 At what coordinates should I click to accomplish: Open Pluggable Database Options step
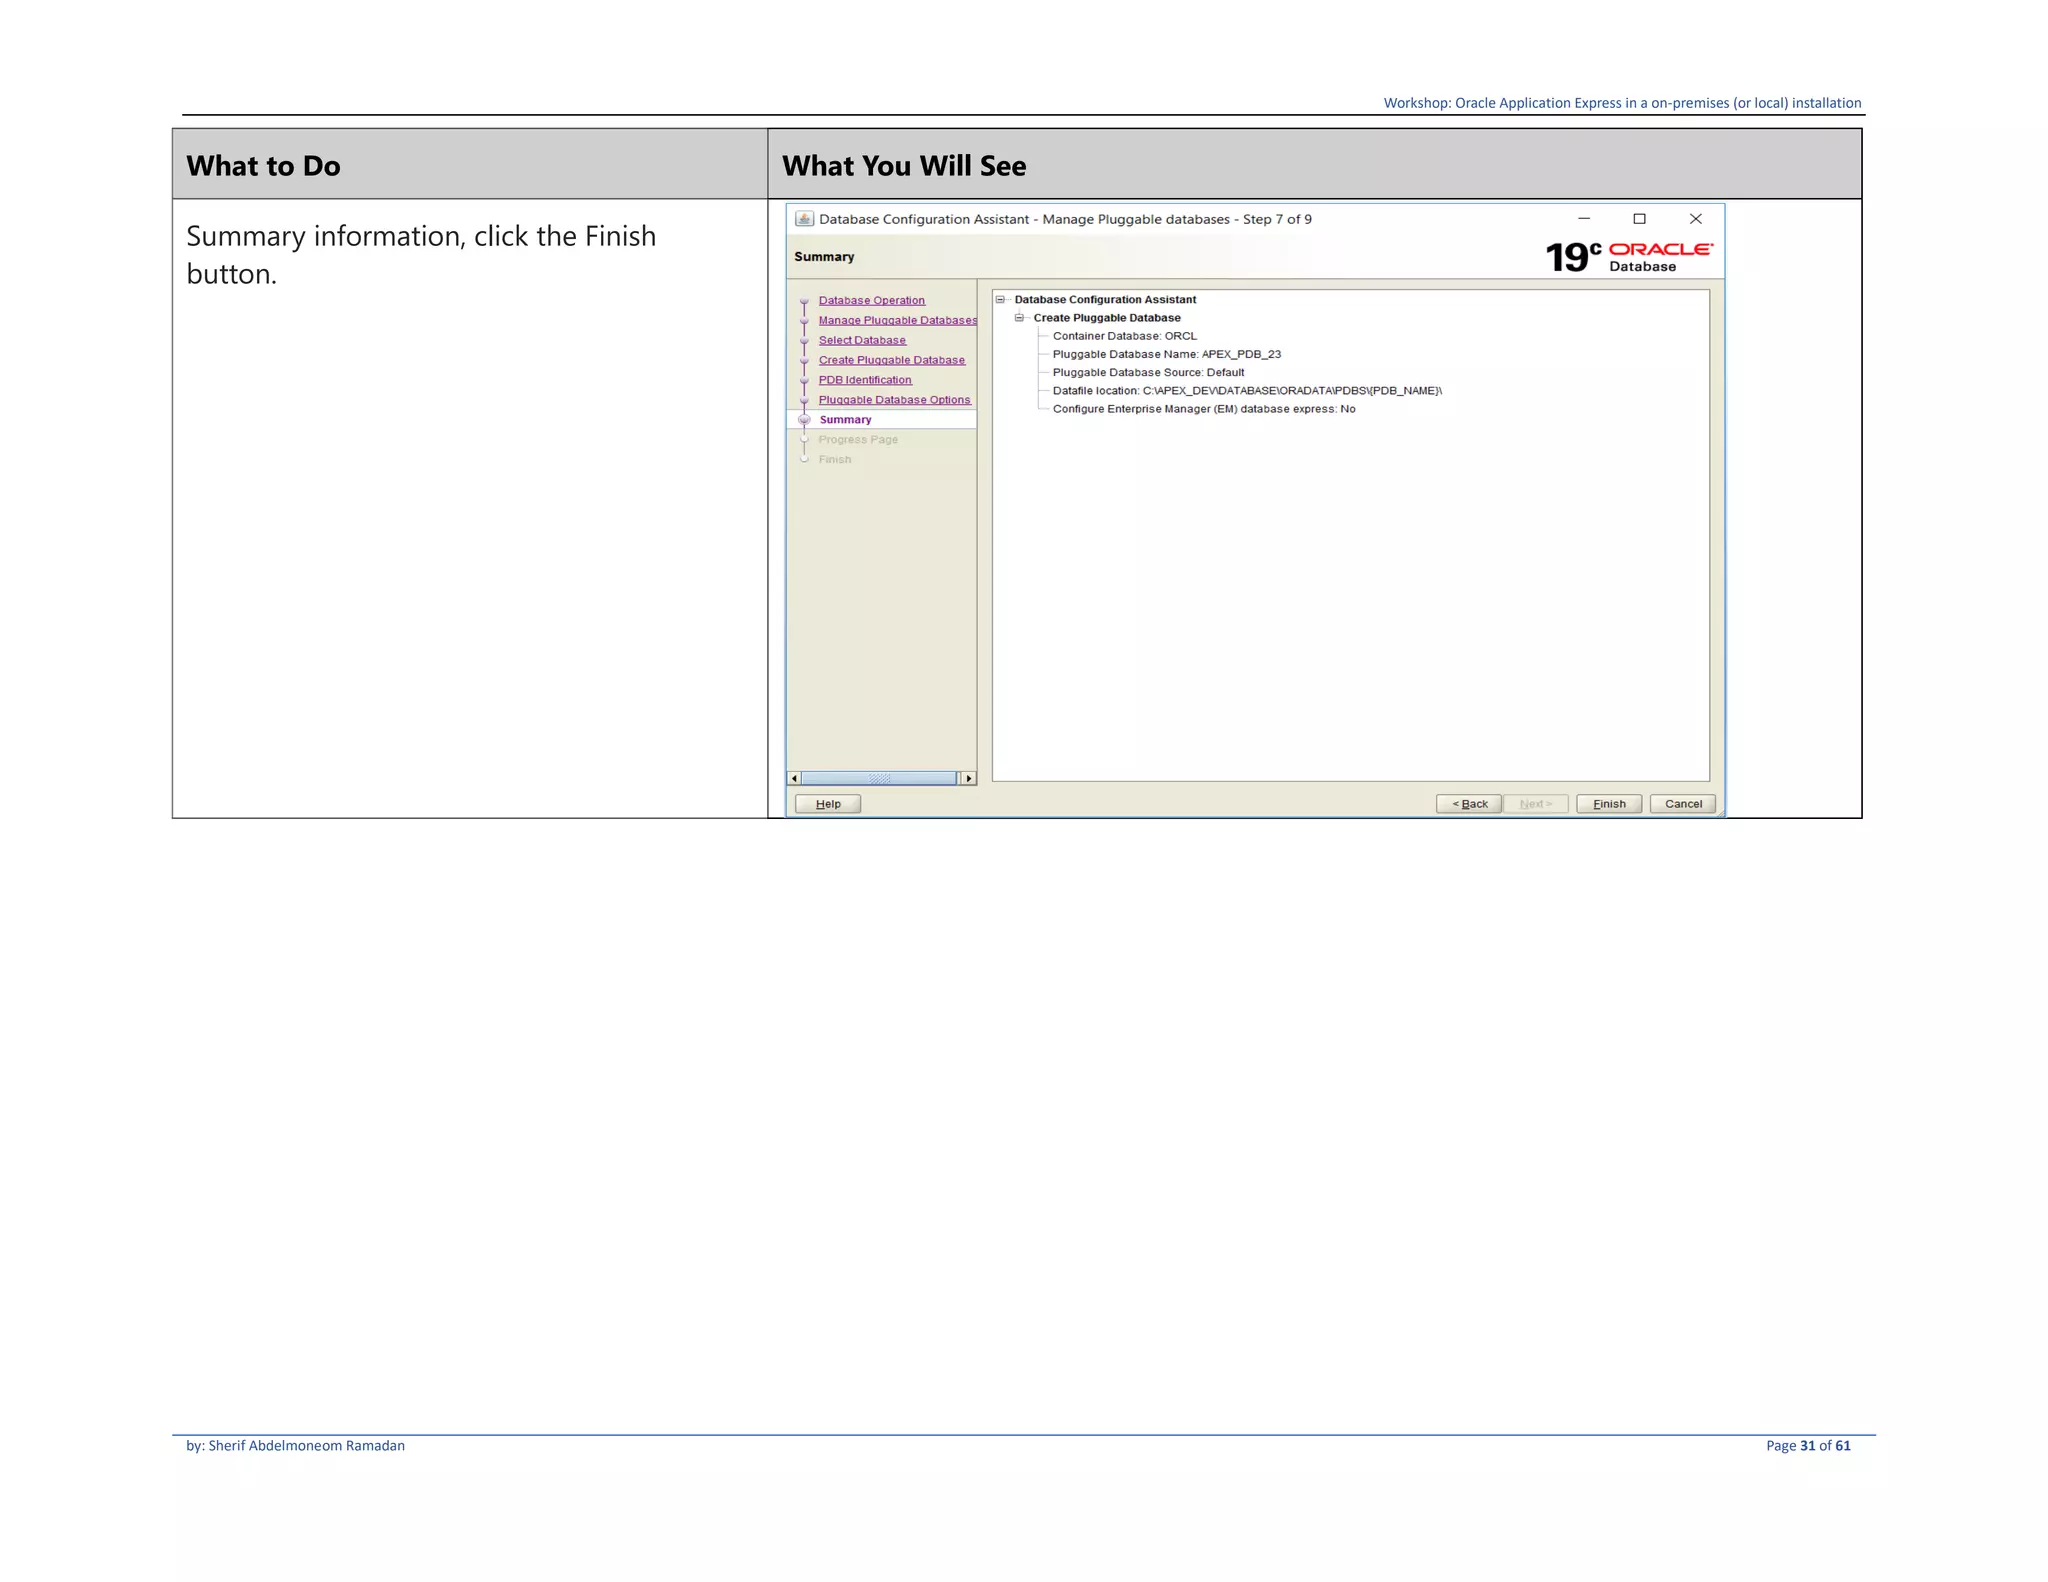tap(895, 400)
